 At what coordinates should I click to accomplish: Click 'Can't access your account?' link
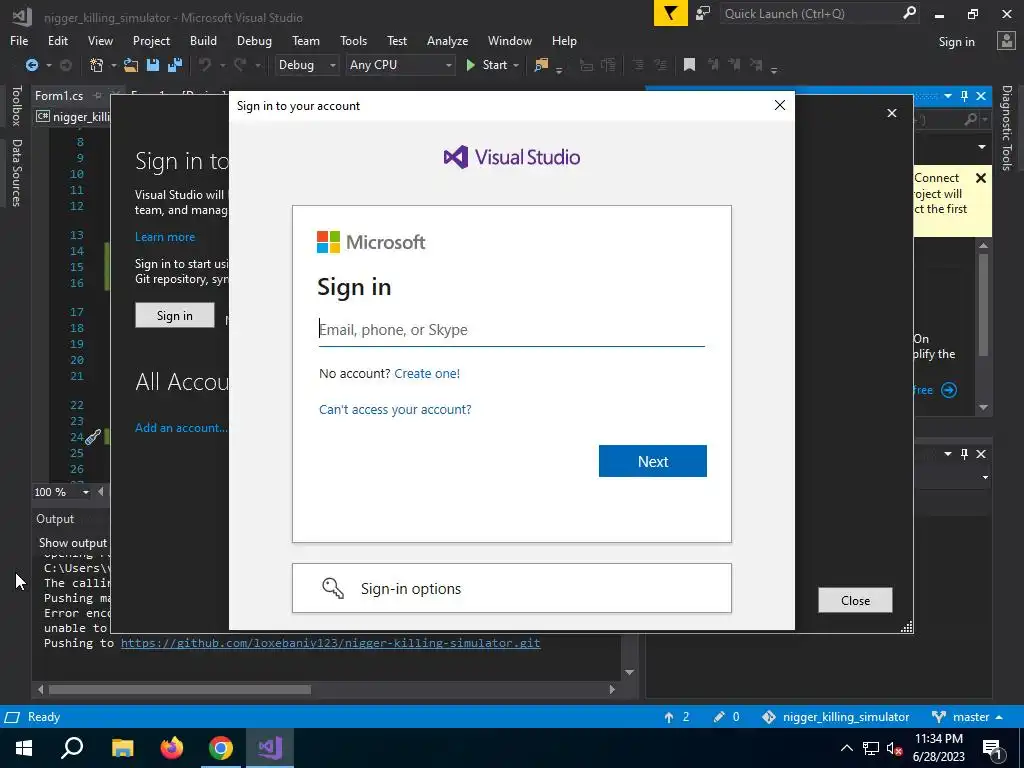click(395, 409)
